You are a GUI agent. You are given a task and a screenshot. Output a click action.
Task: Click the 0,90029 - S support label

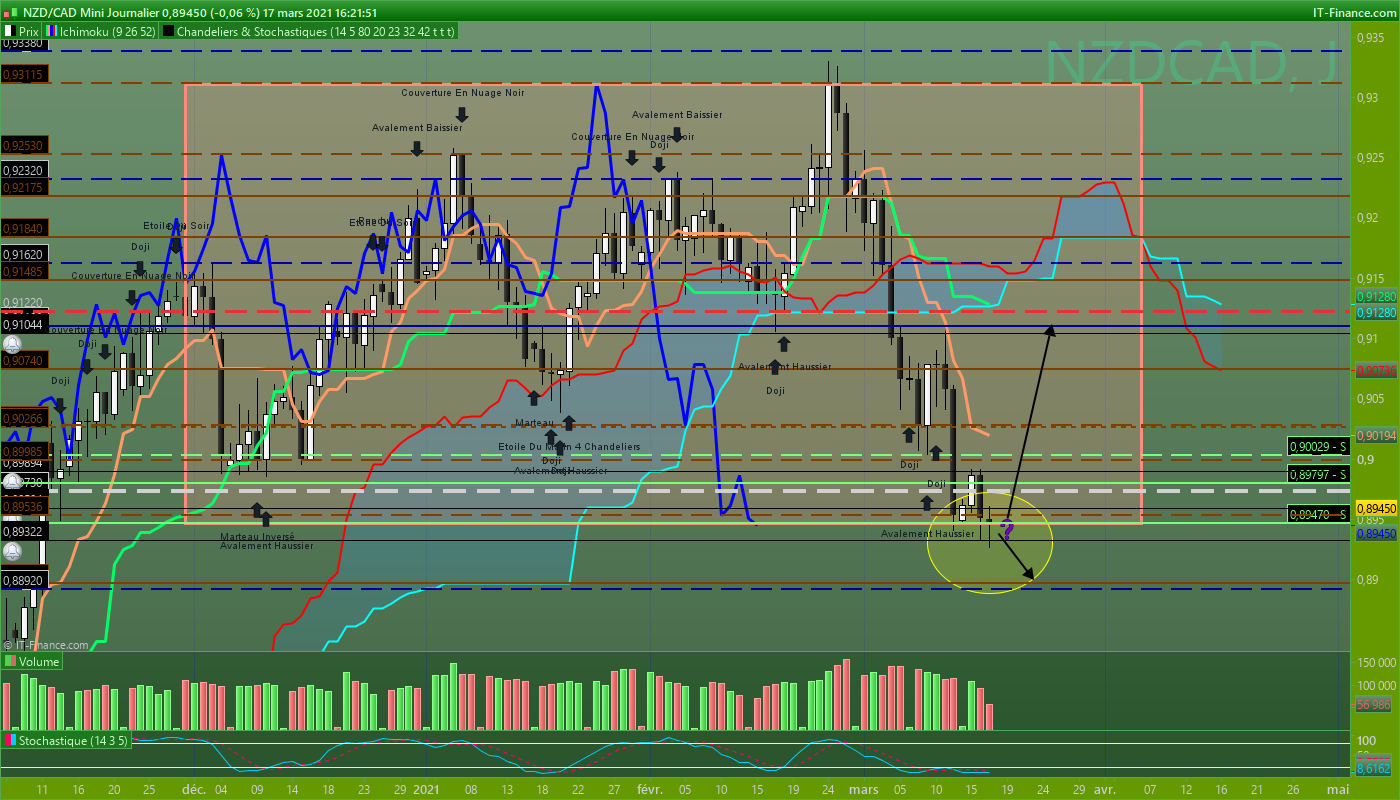[1318, 446]
